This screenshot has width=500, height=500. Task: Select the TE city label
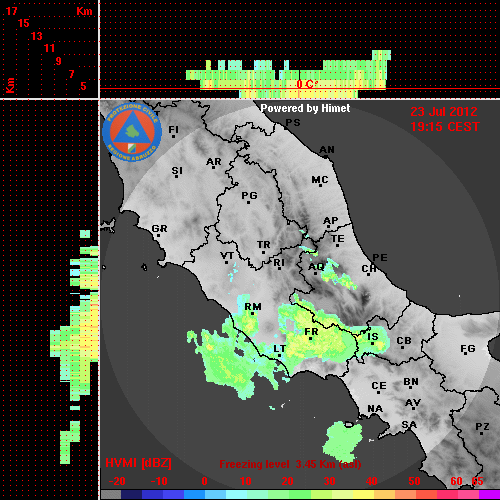[x=338, y=239]
